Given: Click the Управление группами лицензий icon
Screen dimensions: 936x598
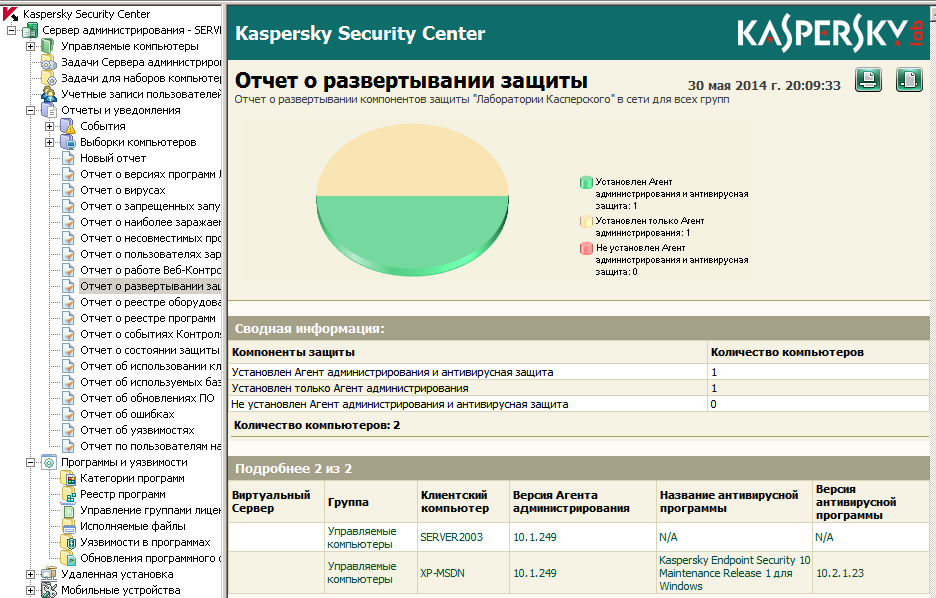Looking at the screenshot, I should click(69, 511).
